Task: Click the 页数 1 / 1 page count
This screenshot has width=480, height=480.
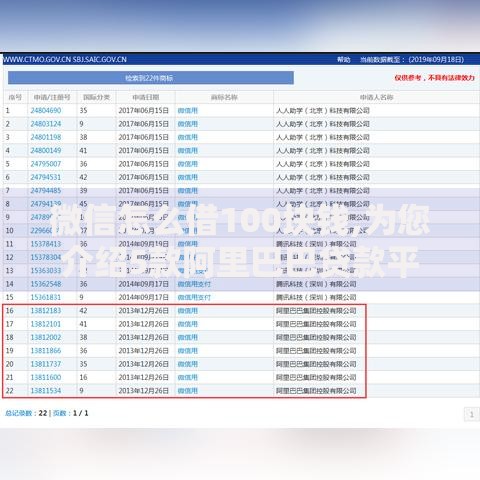Action: pyautogui.click(x=70, y=413)
